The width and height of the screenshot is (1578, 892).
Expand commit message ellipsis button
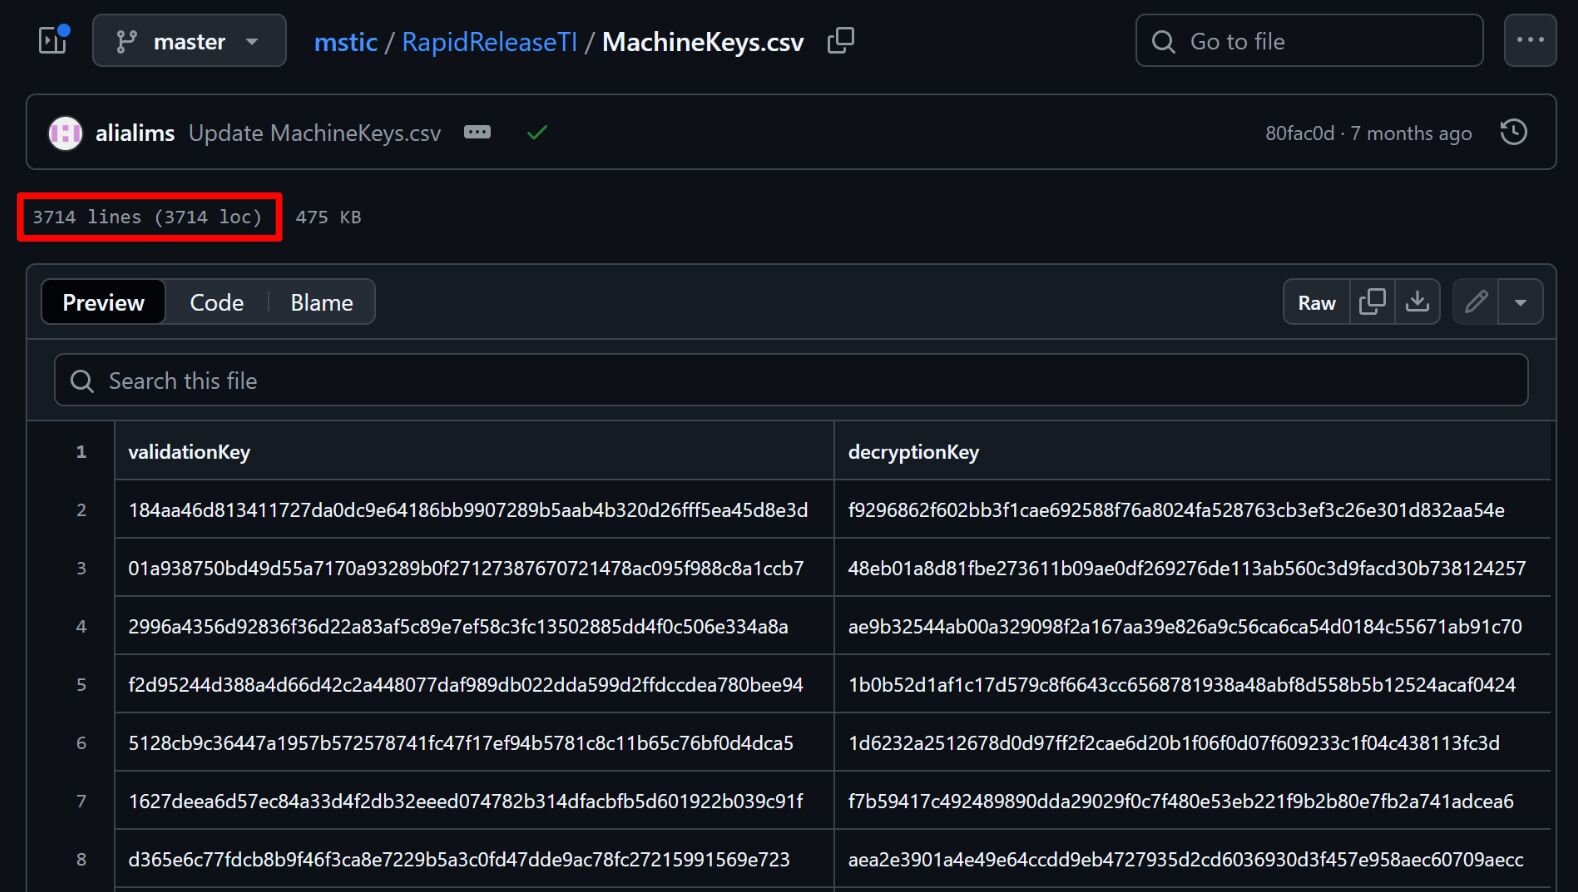477,132
